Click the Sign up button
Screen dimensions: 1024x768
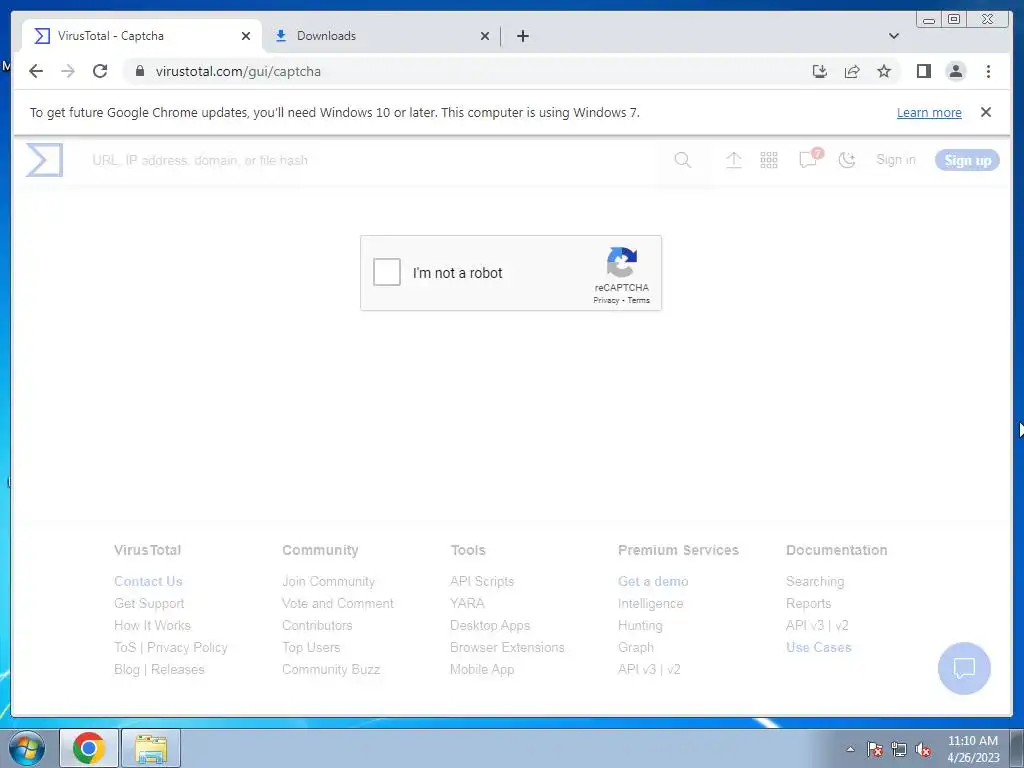pyautogui.click(x=967, y=160)
